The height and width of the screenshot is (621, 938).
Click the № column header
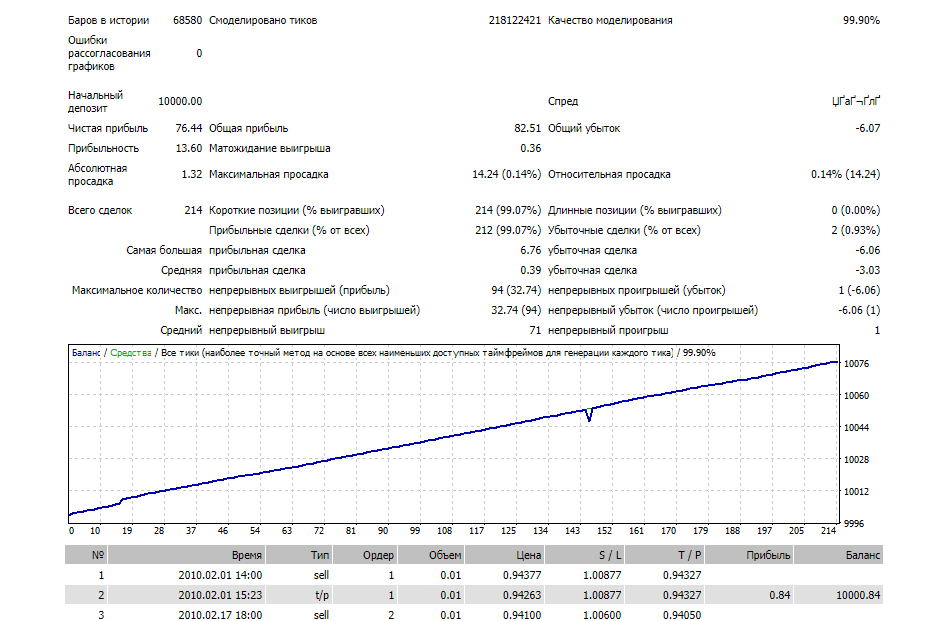pos(86,555)
